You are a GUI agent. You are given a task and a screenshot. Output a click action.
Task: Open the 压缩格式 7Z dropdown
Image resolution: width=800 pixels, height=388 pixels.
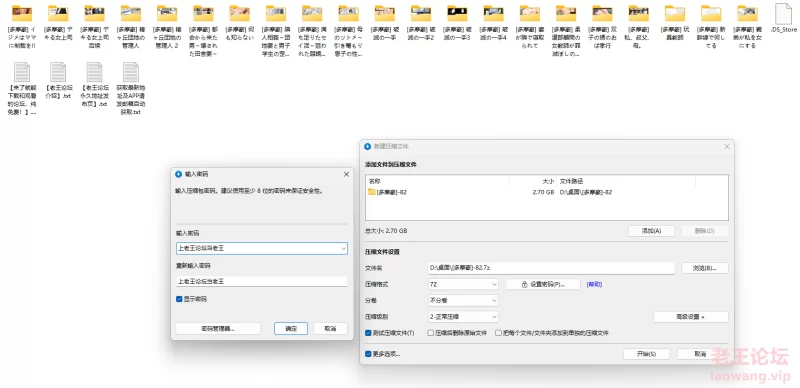463,284
